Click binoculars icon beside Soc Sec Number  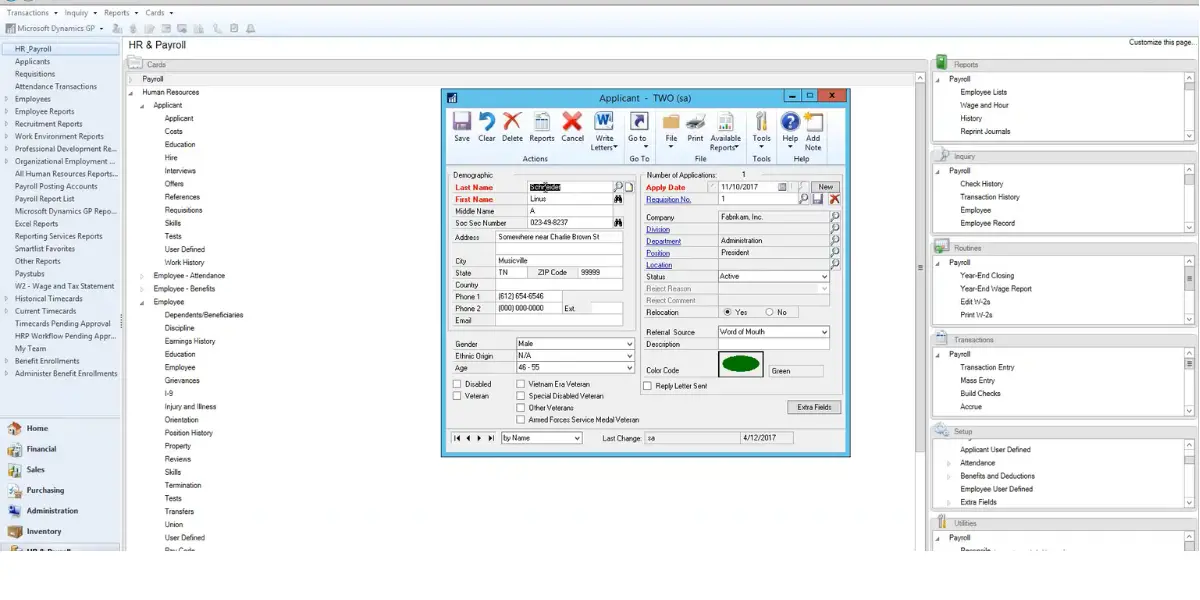[x=618, y=223]
